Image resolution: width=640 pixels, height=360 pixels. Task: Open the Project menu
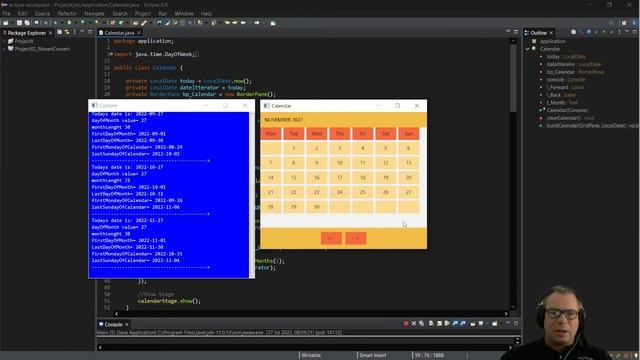(x=143, y=13)
